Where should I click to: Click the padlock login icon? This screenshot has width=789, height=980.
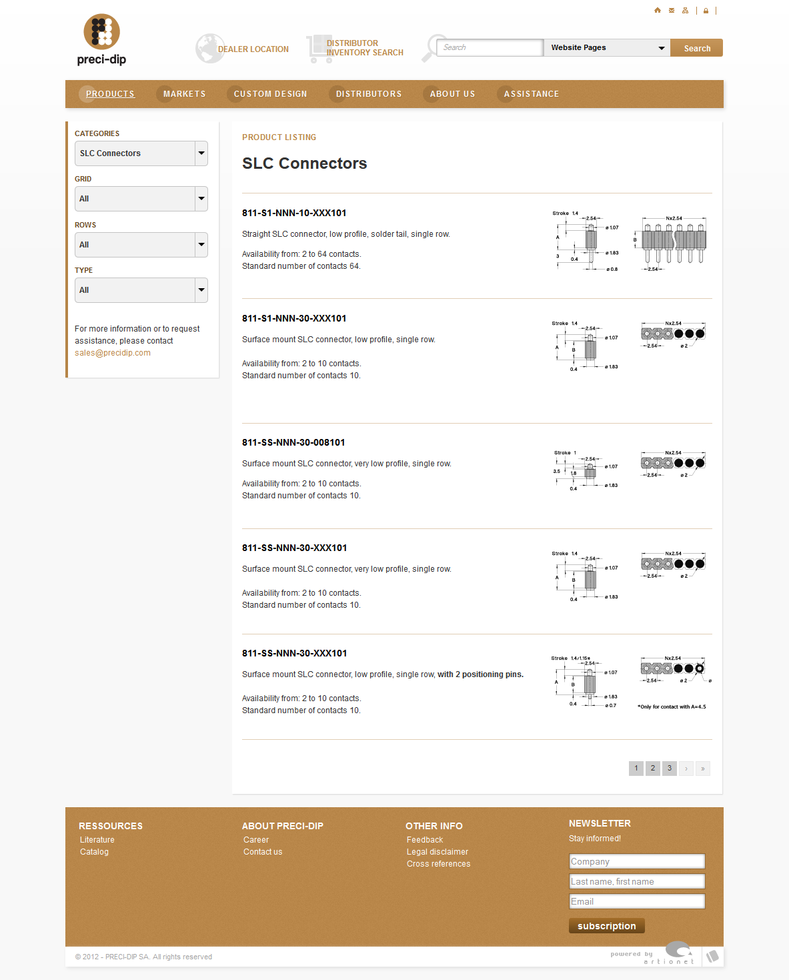706,11
